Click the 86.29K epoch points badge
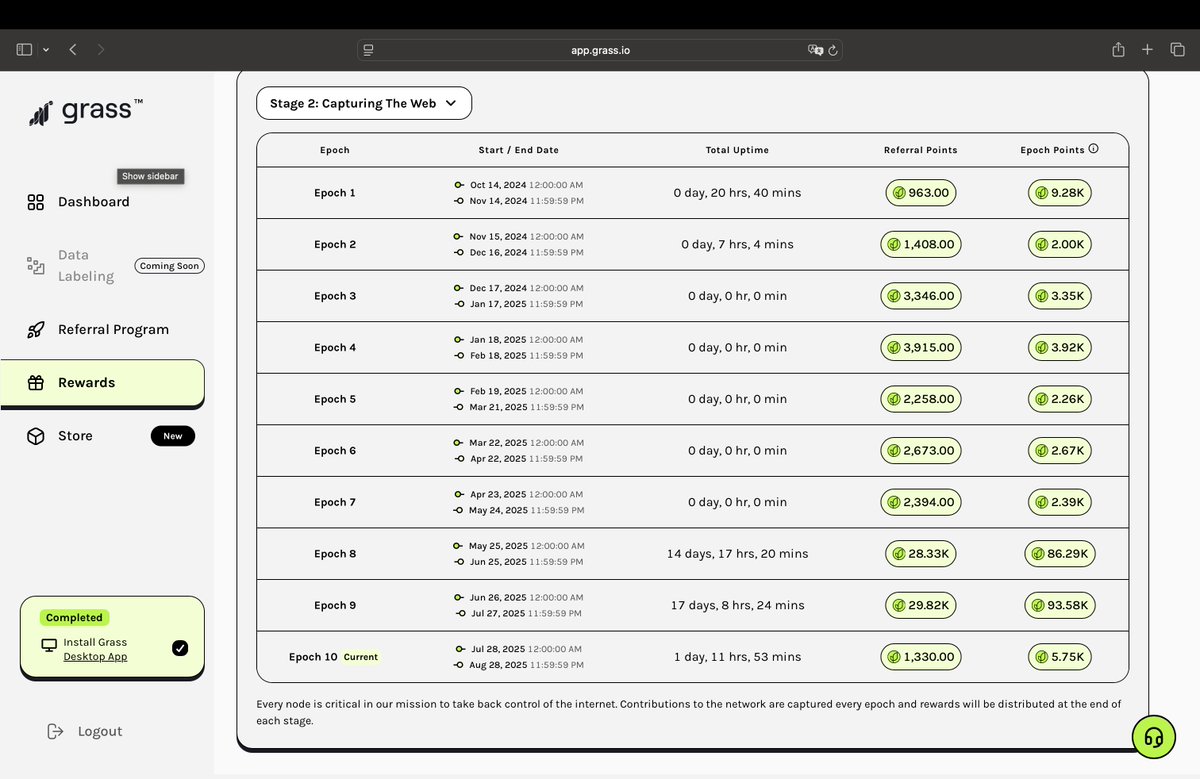This screenshot has width=1200, height=779. [1060, 554]
